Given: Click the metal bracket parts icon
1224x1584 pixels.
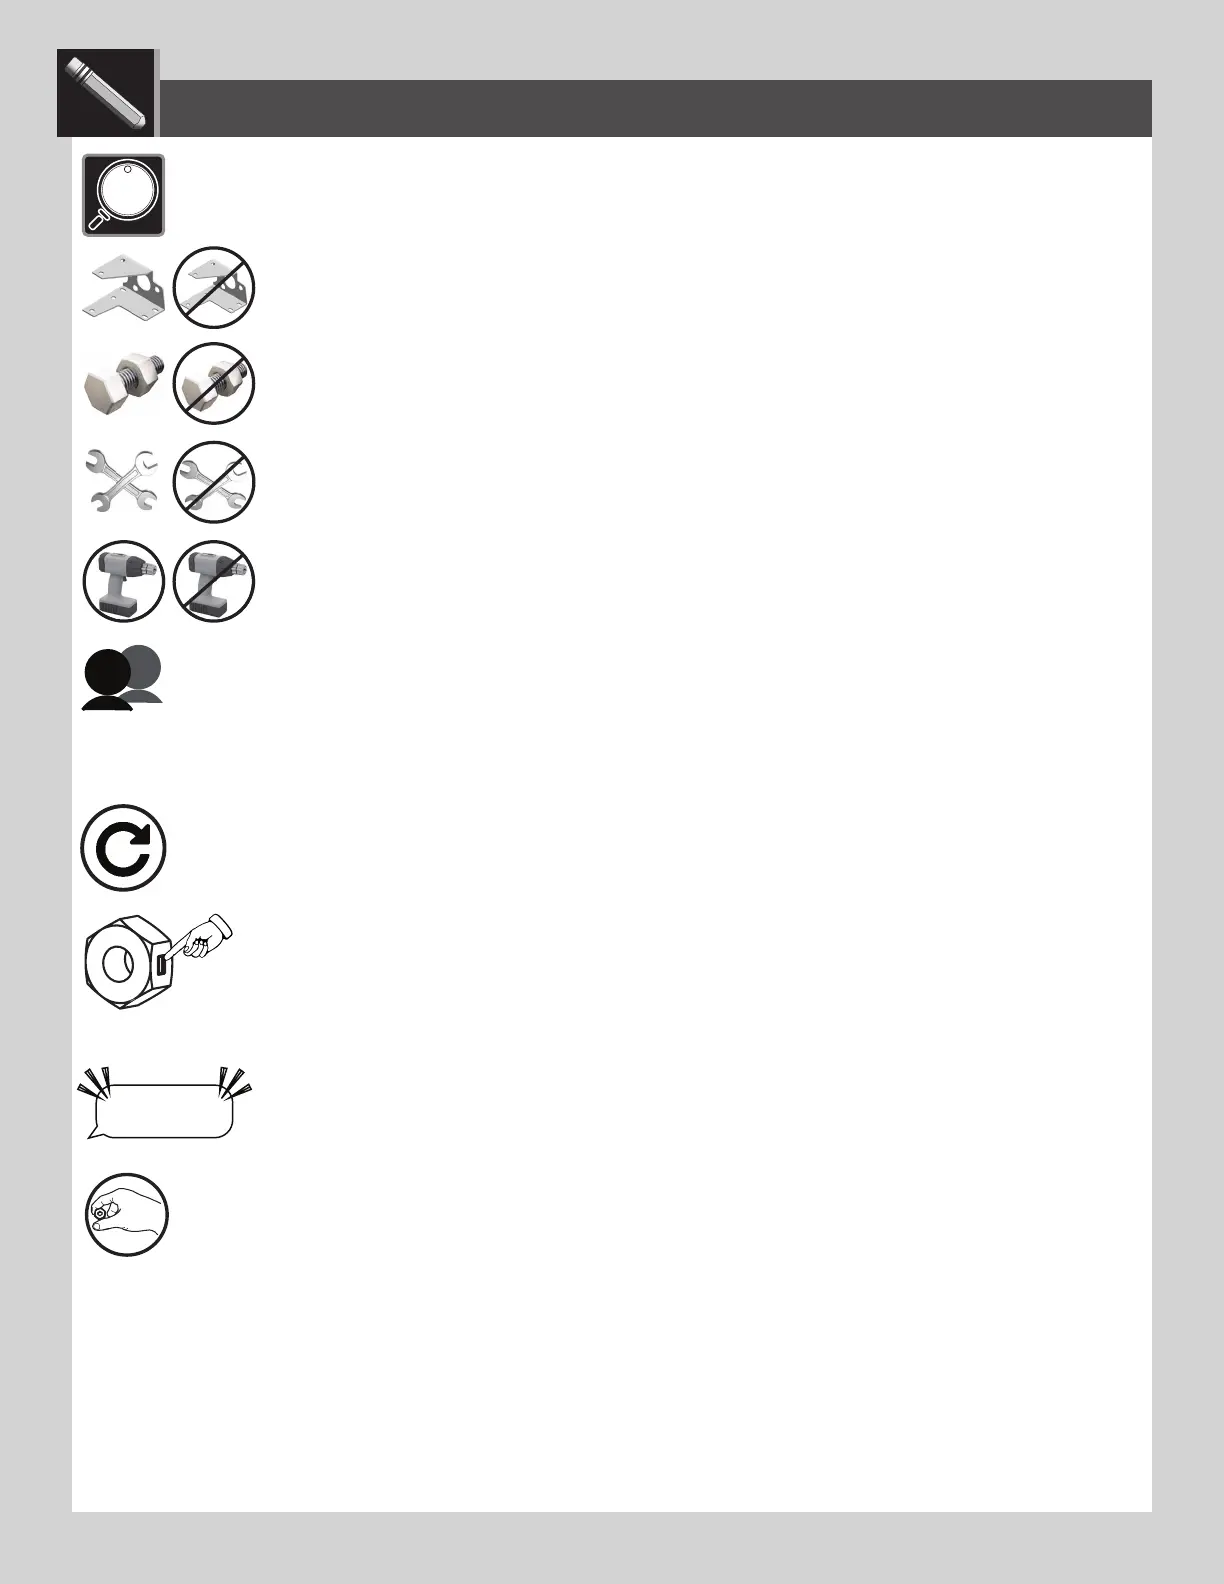Looking at the screenshot, I should click(124, 287).
